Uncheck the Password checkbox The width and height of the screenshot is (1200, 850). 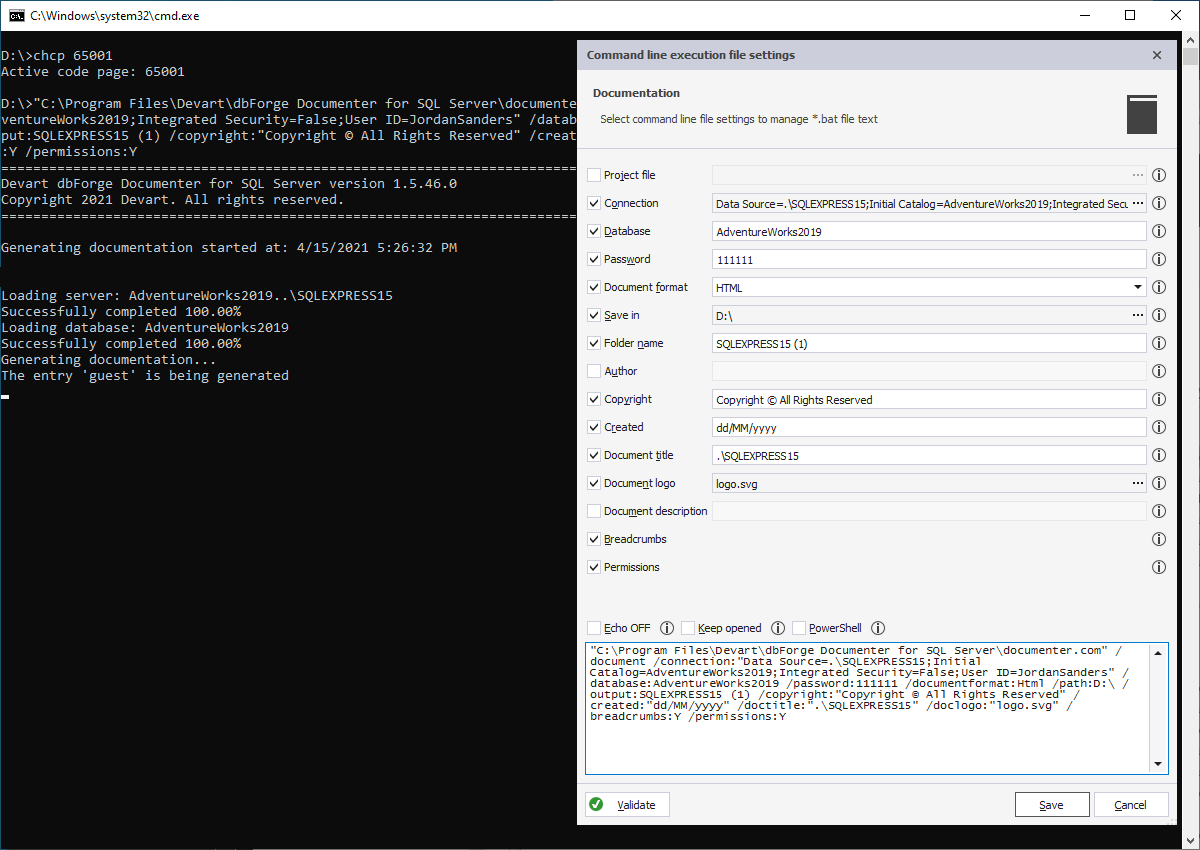[x=594, y=259]
